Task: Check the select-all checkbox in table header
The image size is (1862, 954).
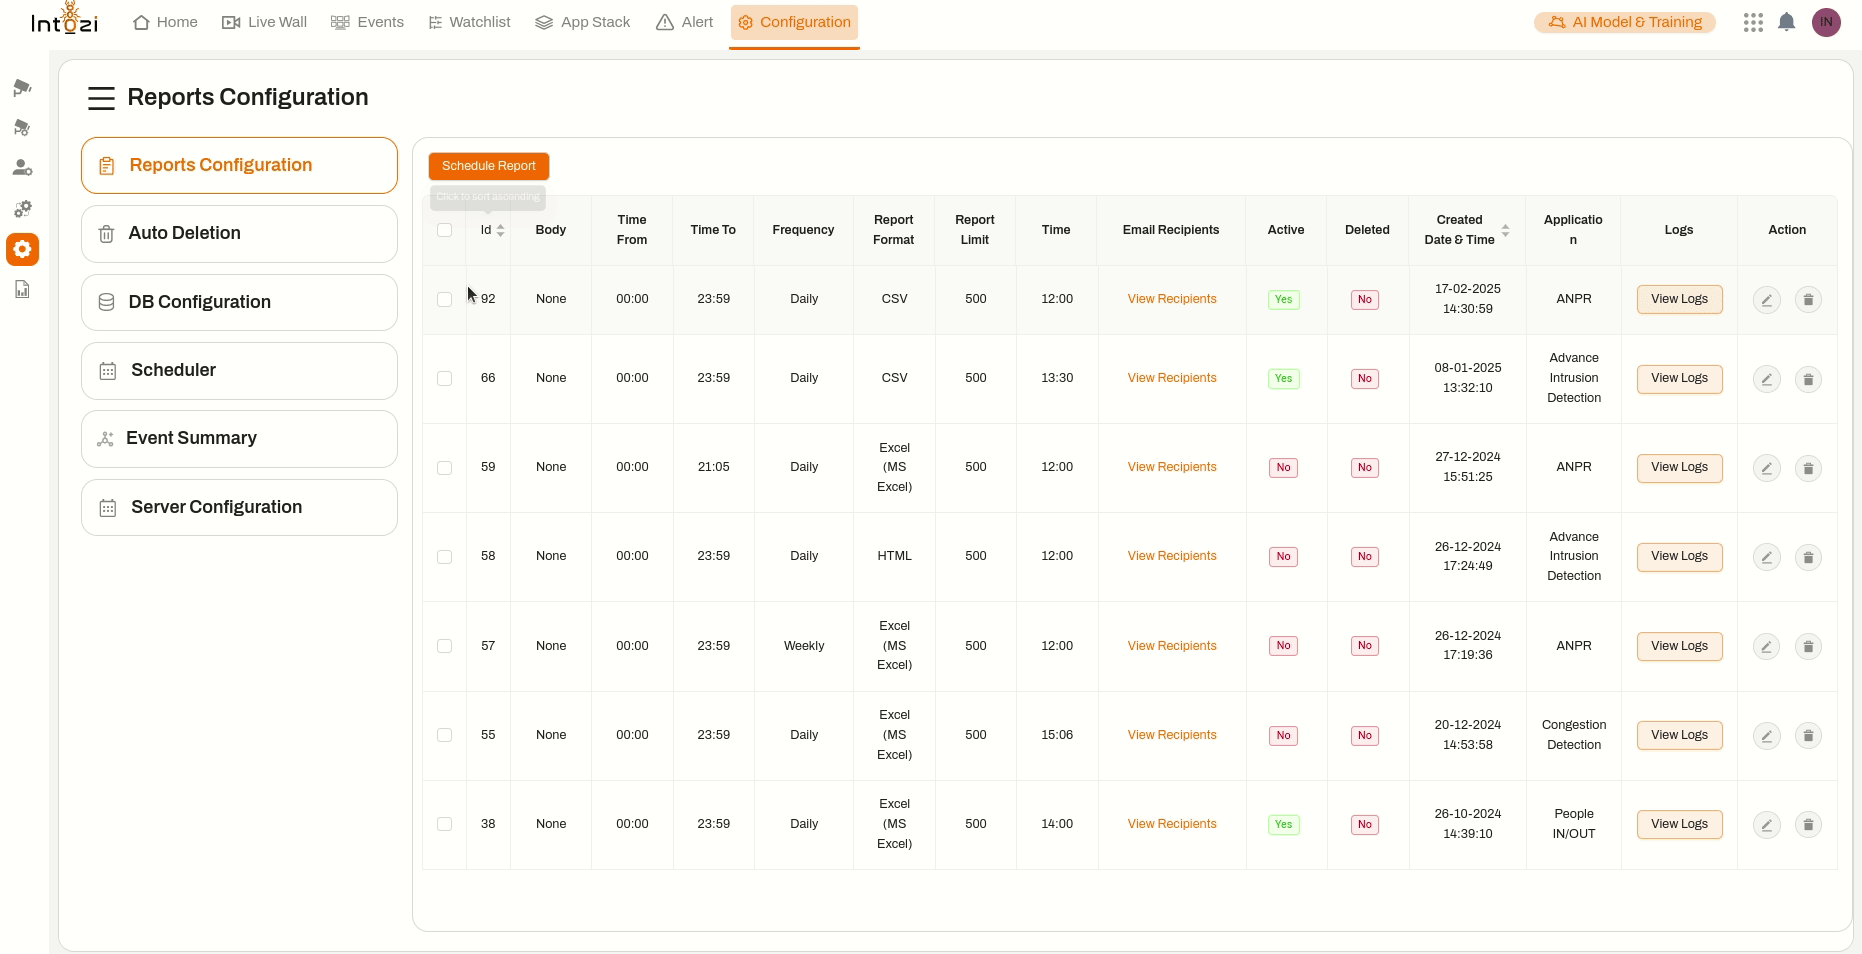Action: [445, 230]
